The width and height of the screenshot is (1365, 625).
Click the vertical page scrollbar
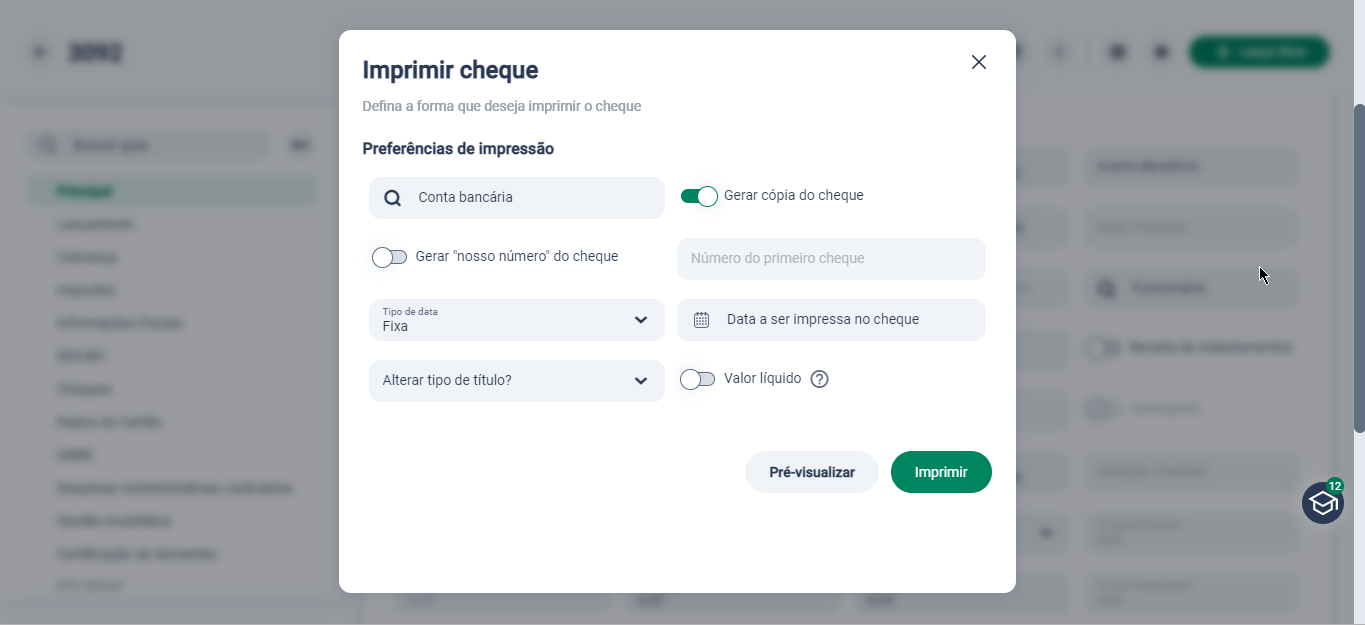point(1359,268)
